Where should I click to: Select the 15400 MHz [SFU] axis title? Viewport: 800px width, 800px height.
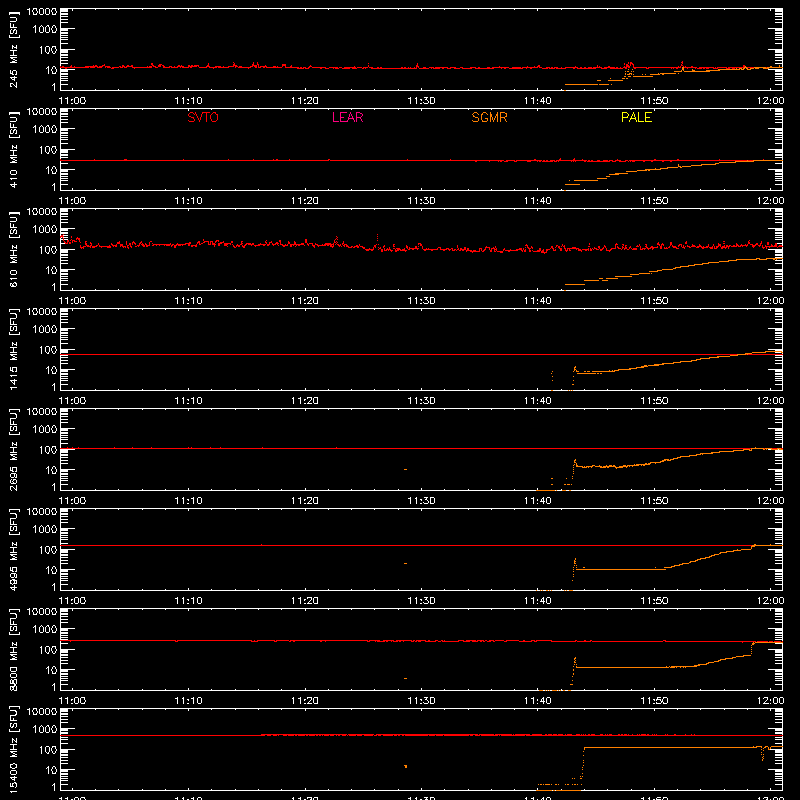13,749
